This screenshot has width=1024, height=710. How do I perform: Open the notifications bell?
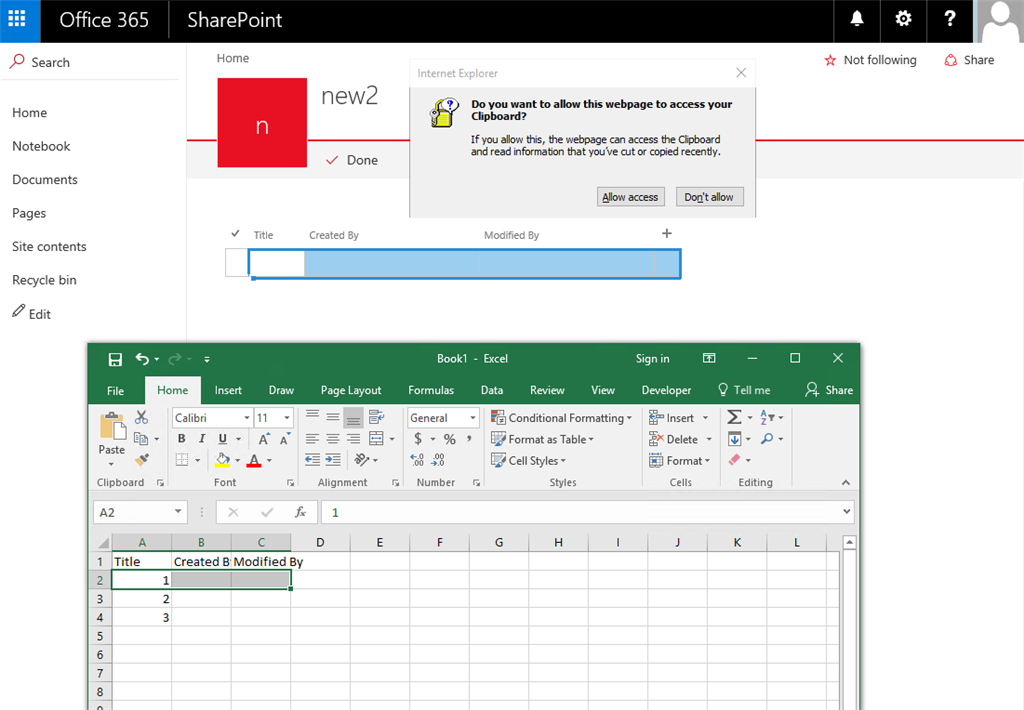pos(857,20)
